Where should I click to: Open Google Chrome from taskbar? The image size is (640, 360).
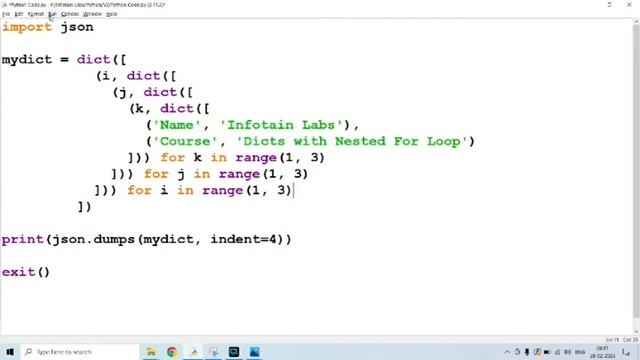172,352
